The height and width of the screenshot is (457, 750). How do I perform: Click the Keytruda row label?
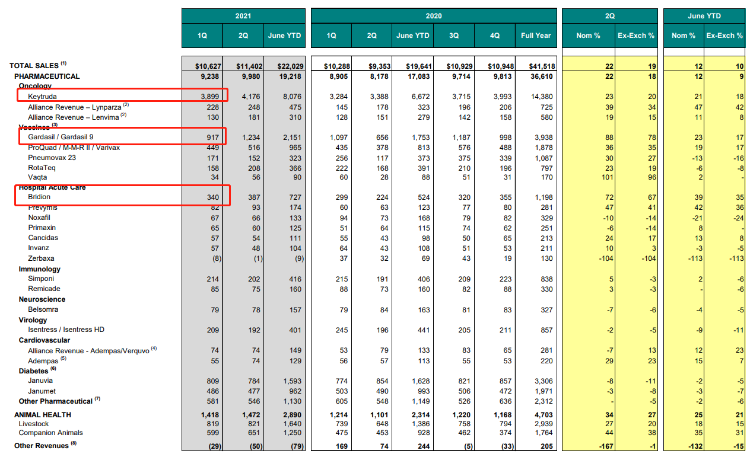tap(42, 96)
